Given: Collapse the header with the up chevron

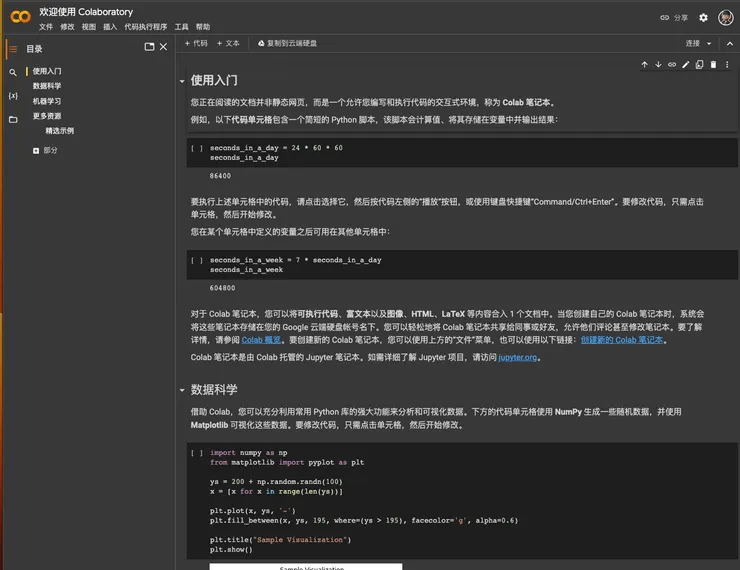Looking at the screenshot, I should pyautogui.click(x=730, y=43).
